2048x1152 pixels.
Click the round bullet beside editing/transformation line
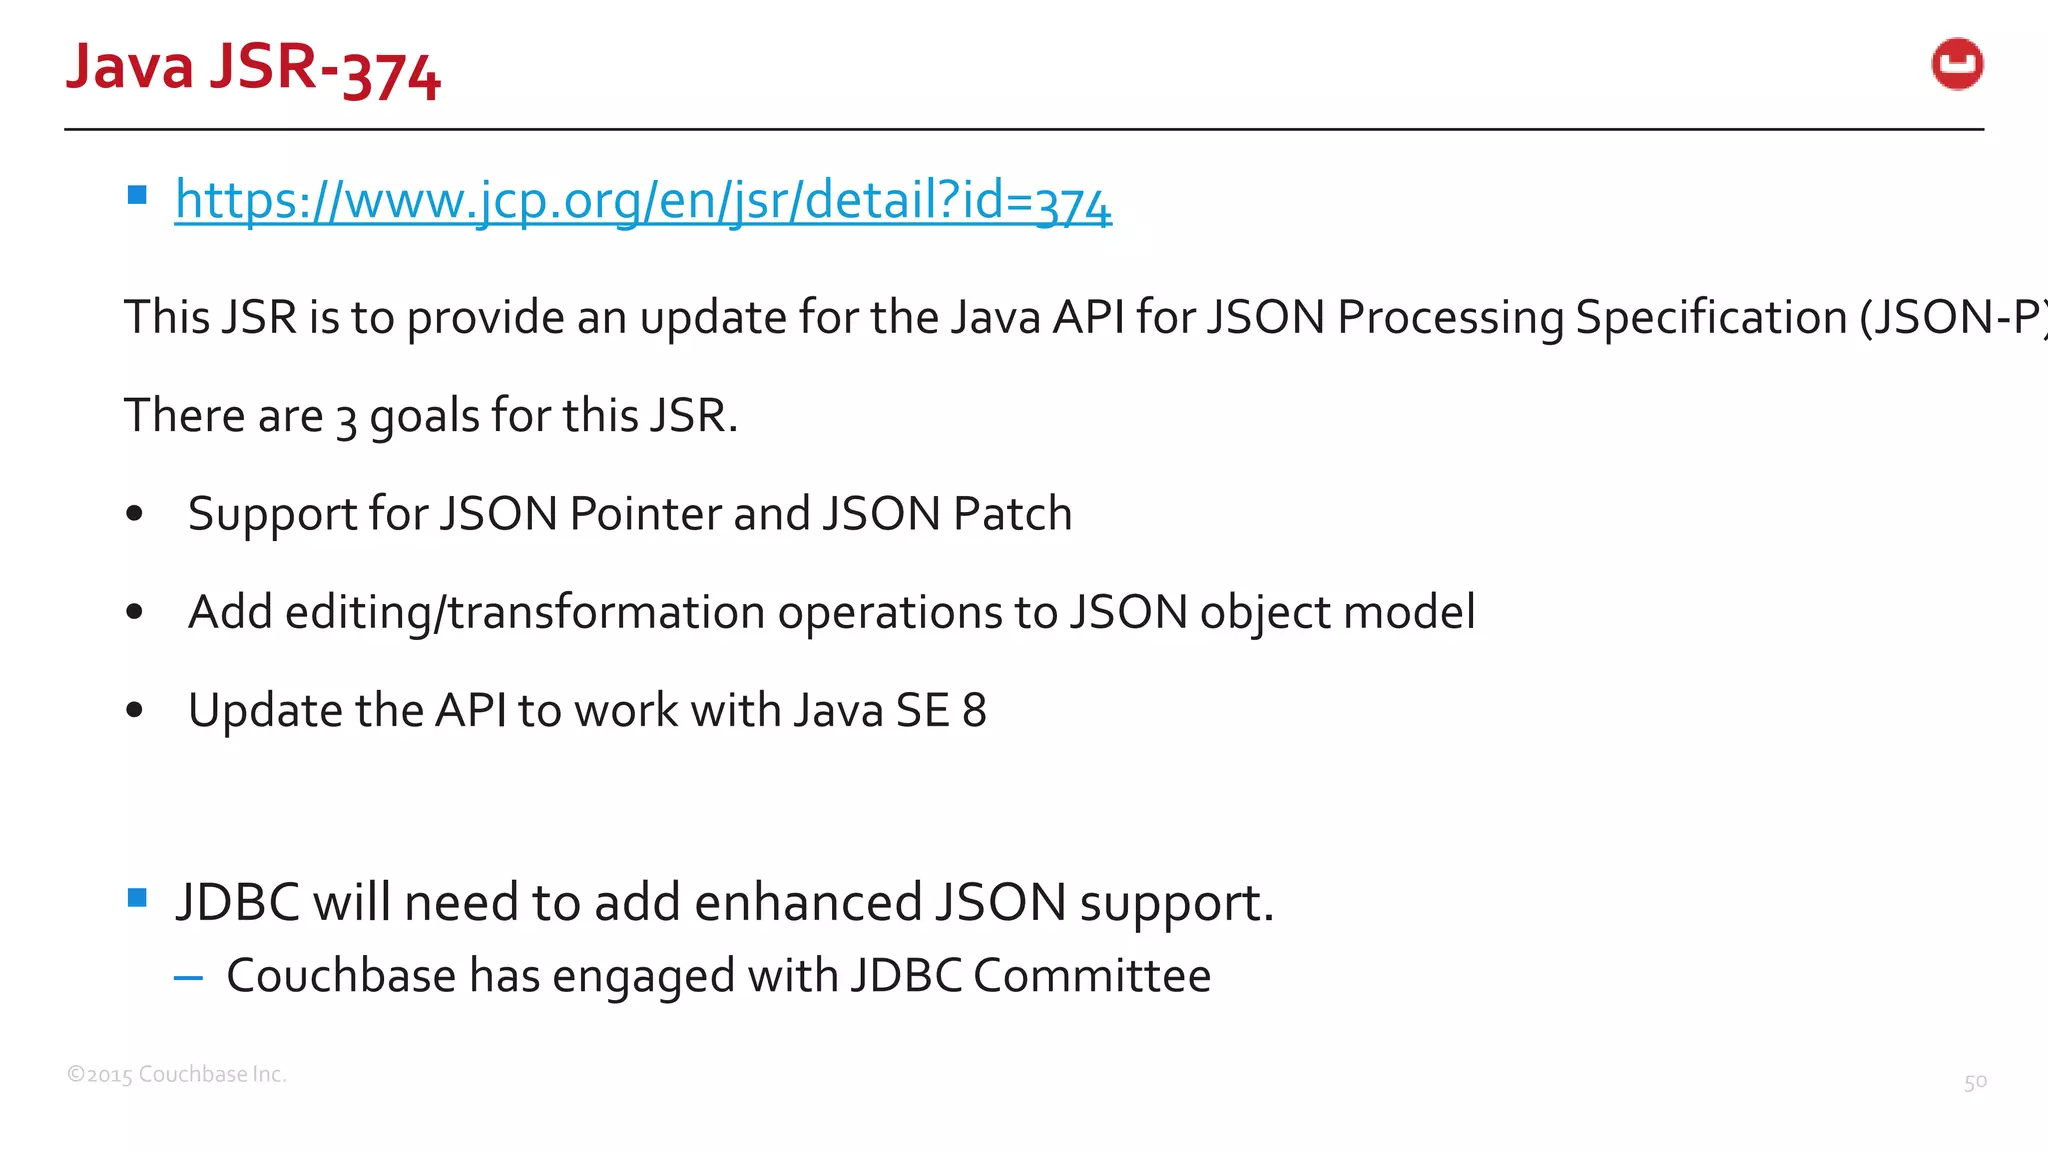[135, 612]
